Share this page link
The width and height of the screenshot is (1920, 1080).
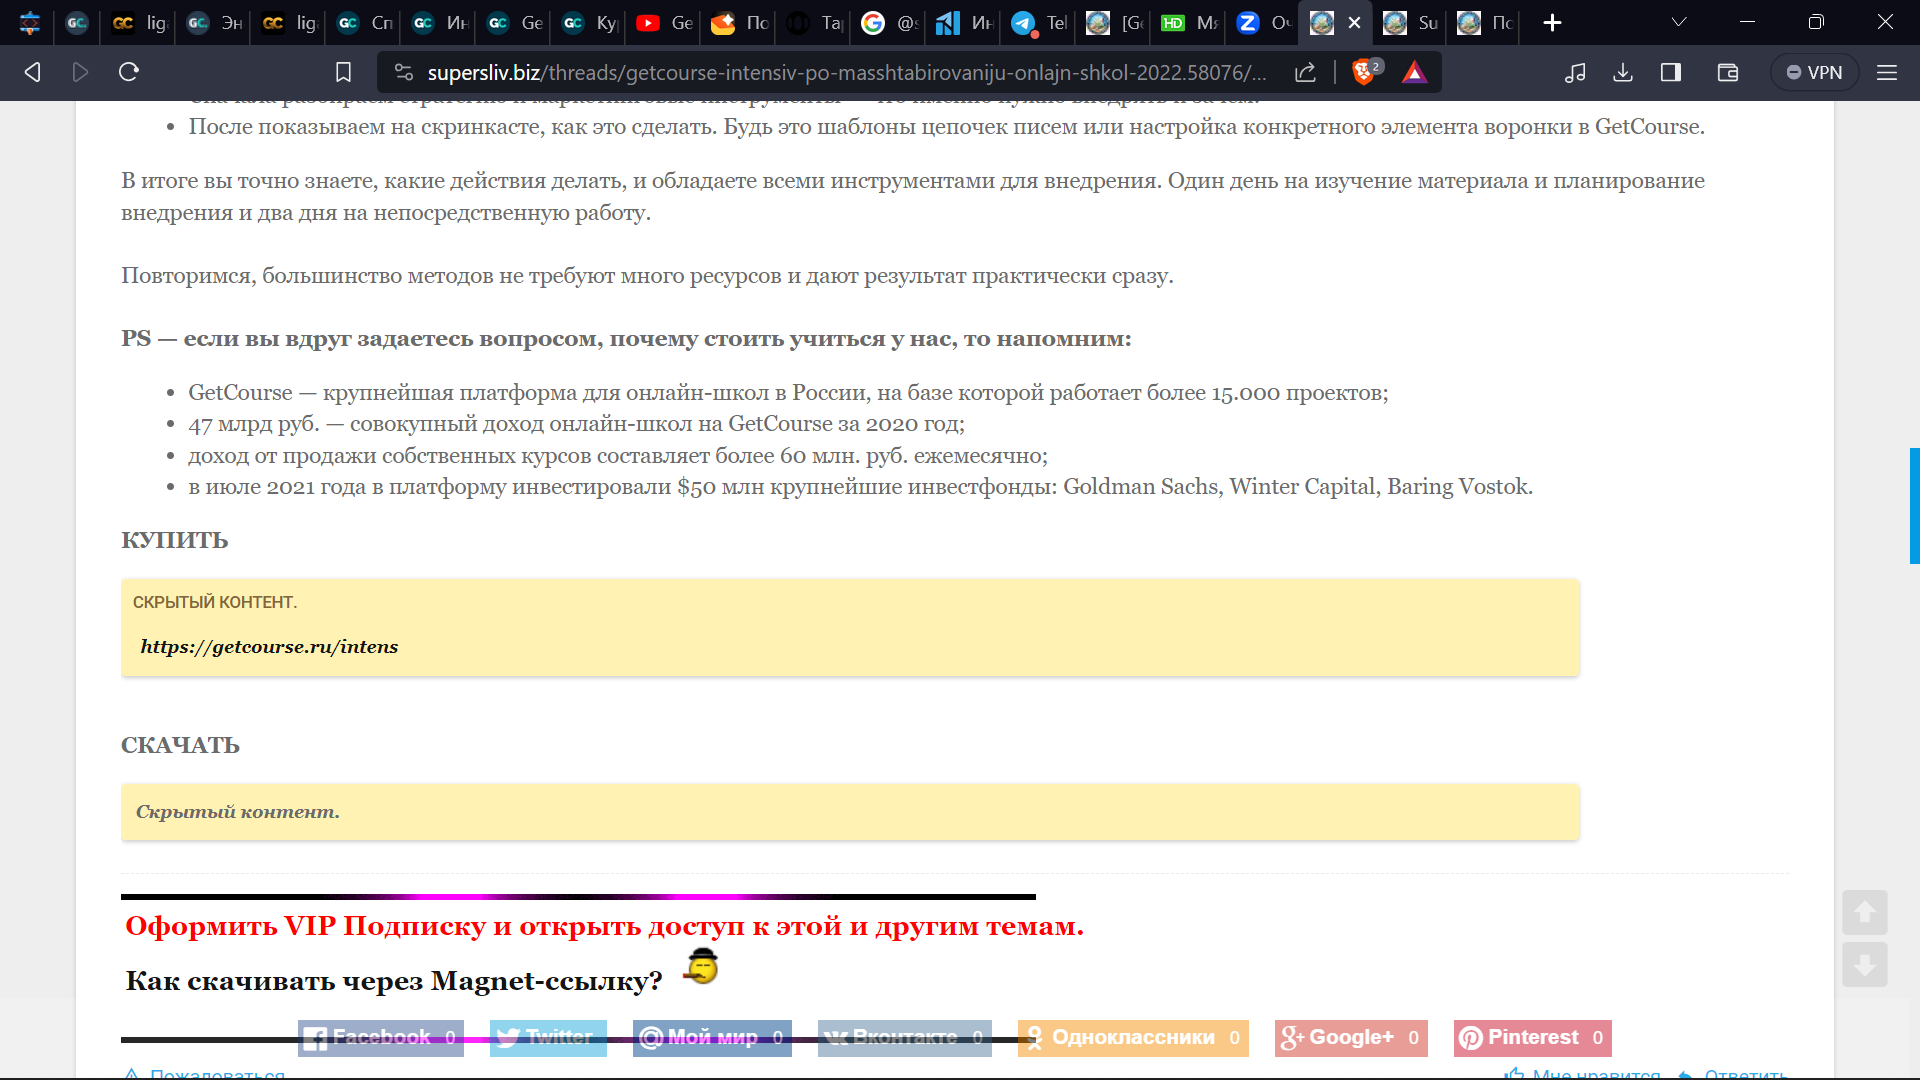tap(1305, 72)
